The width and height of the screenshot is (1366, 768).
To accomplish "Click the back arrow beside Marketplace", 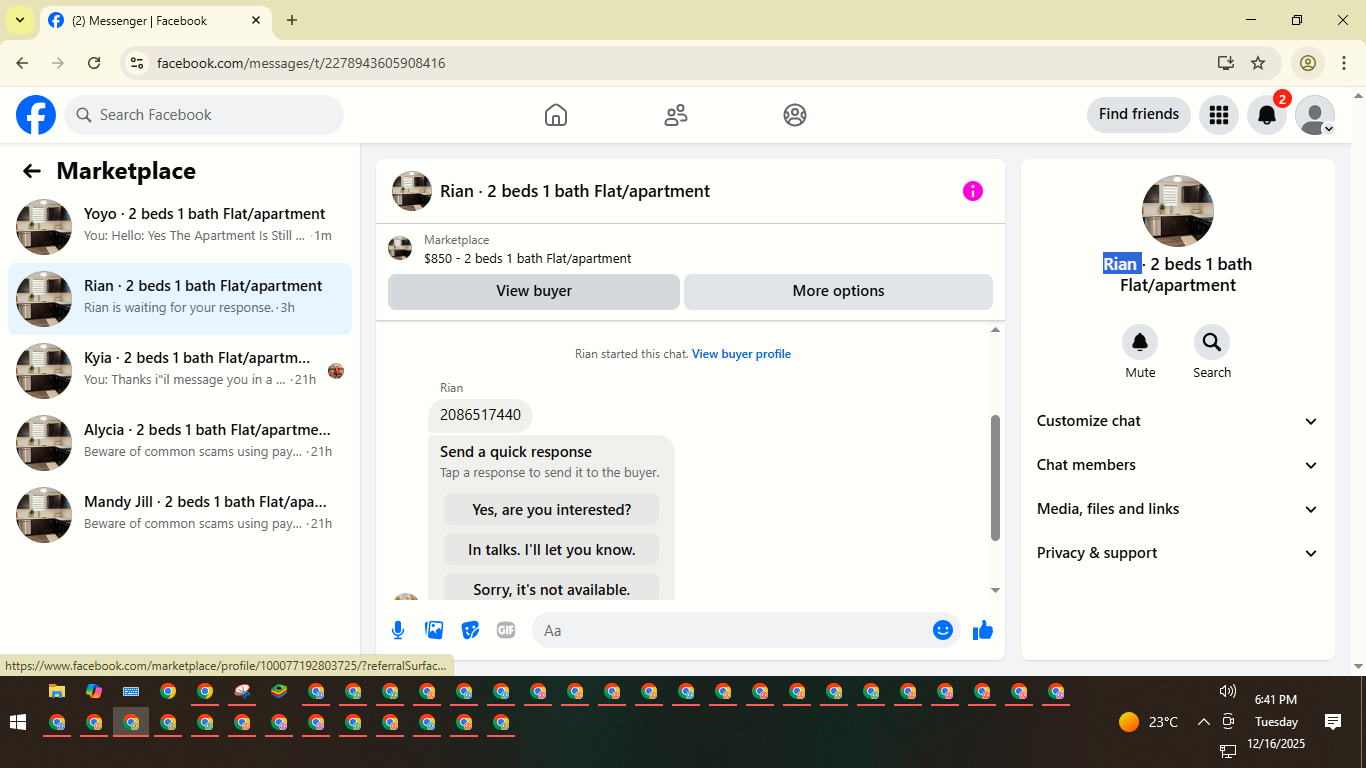I will pos(32,171).
